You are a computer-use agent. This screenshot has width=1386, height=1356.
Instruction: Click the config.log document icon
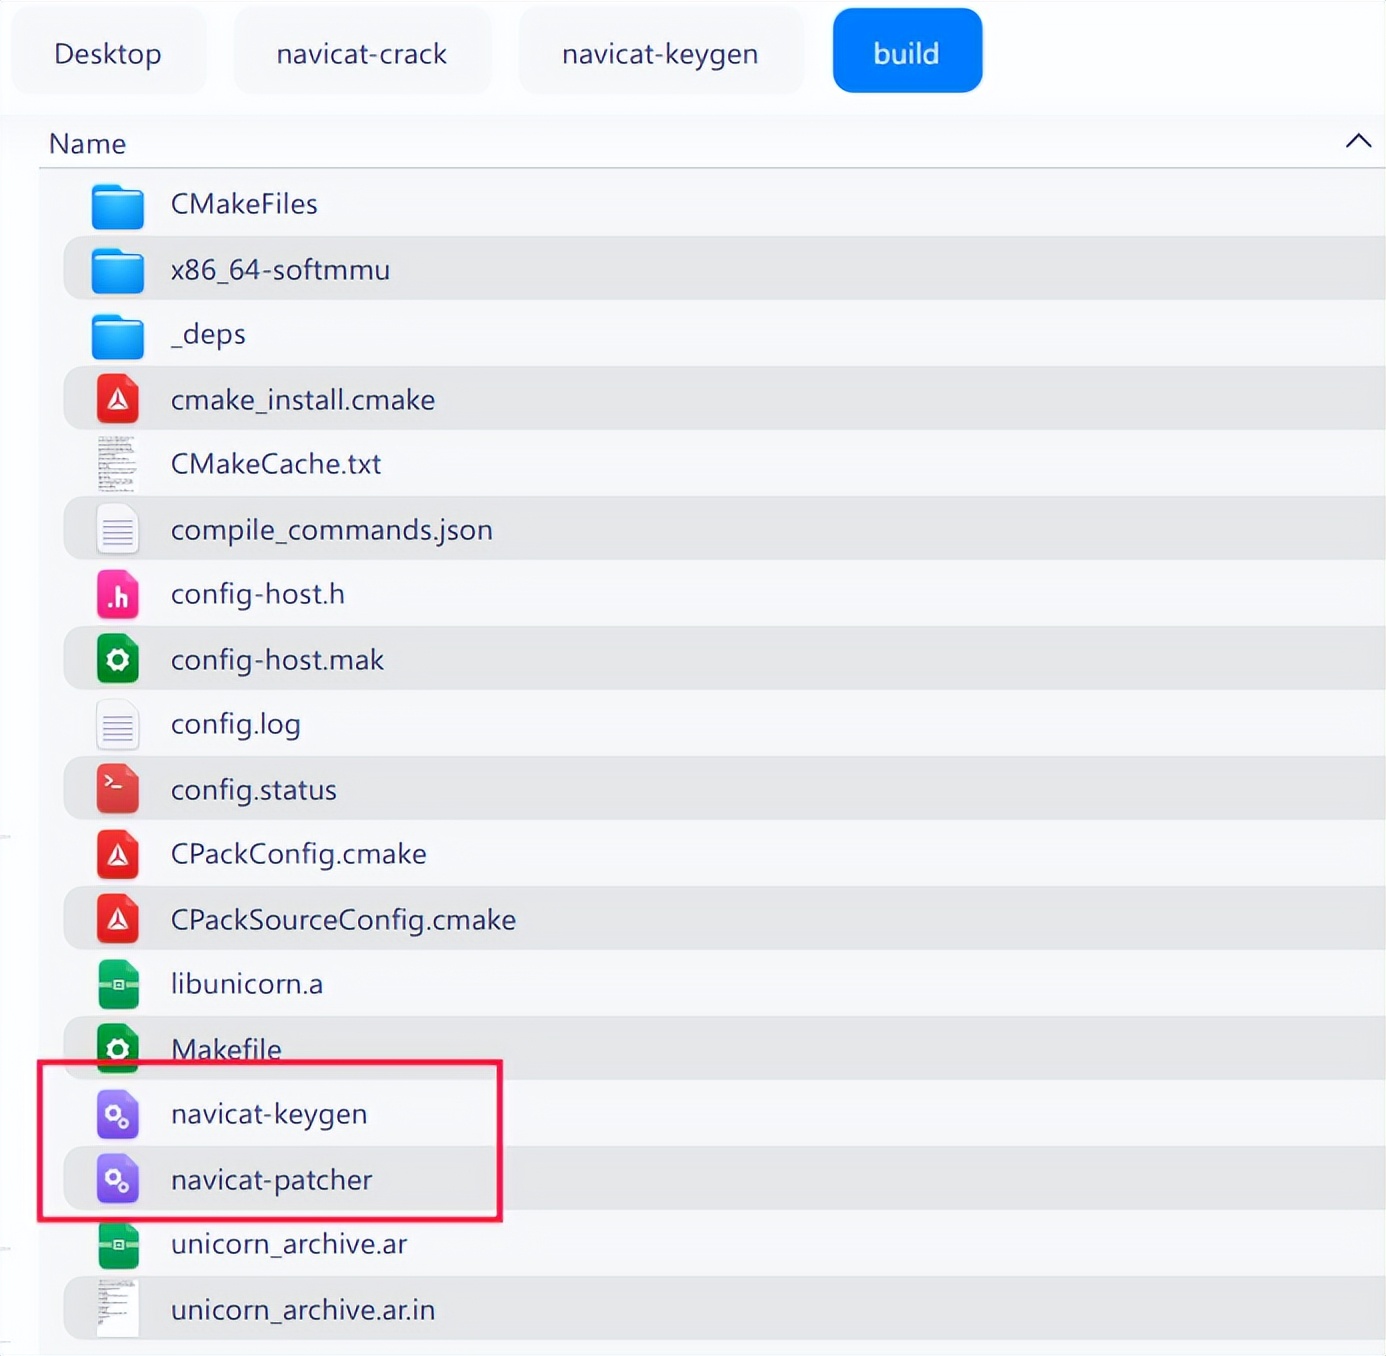pyautogui.click(x=117, y=725)
